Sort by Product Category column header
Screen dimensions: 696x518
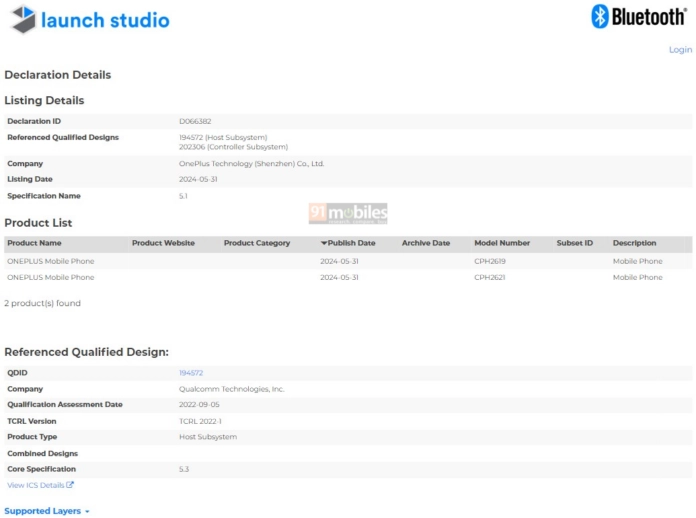point(257,243)
